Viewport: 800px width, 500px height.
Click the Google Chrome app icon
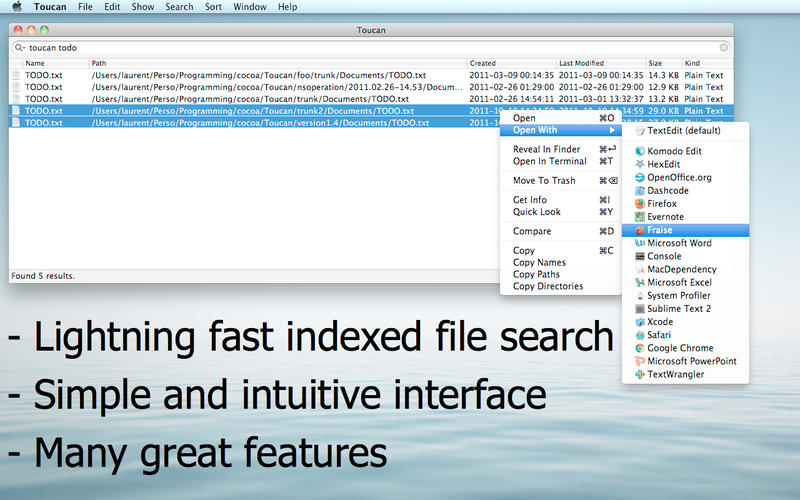[x=640, y=348]
